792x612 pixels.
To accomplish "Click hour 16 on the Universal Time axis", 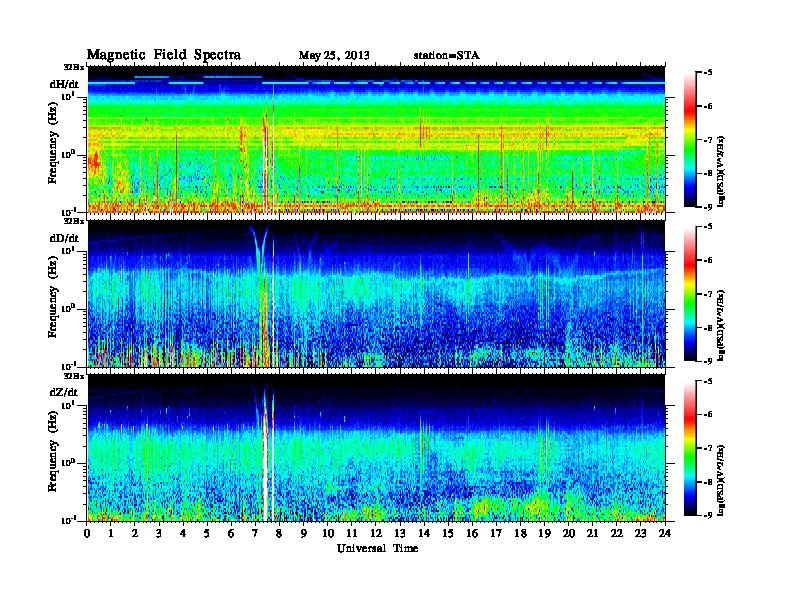I will click(472, 533).
